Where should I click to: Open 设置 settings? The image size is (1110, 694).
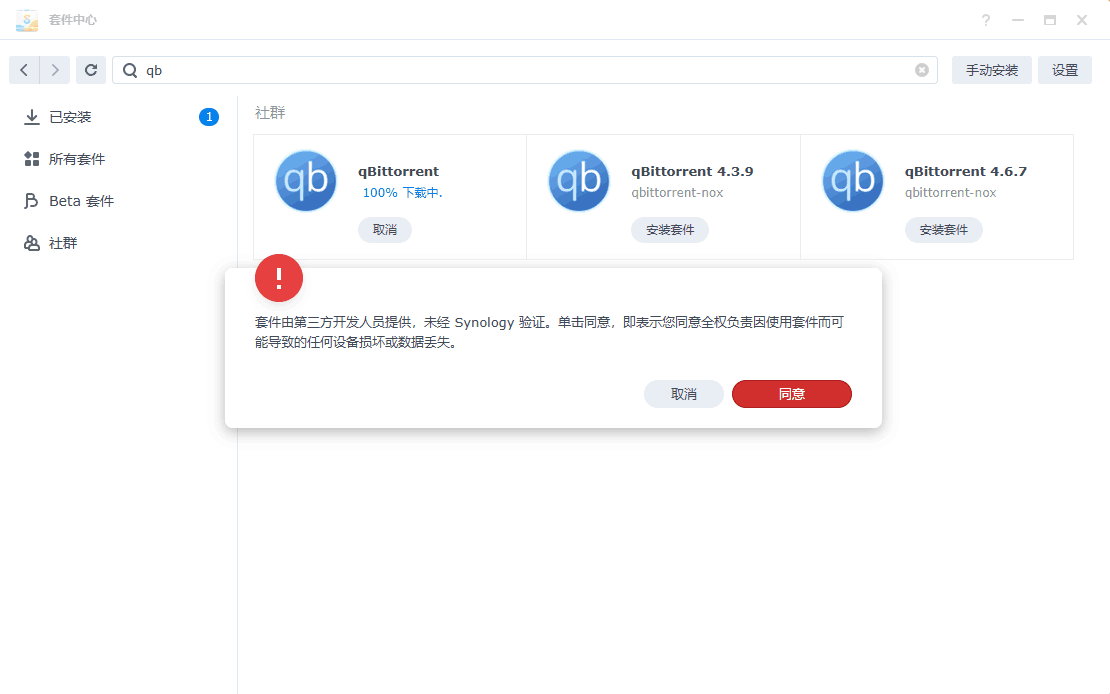1065,70
